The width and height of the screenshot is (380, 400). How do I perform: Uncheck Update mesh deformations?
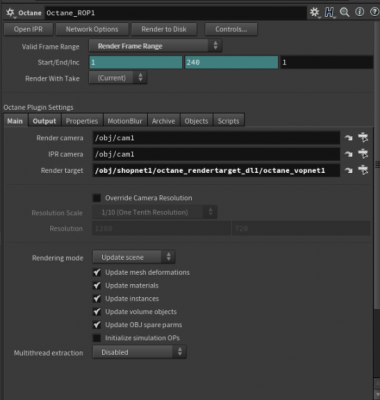[x=97, y=272]
